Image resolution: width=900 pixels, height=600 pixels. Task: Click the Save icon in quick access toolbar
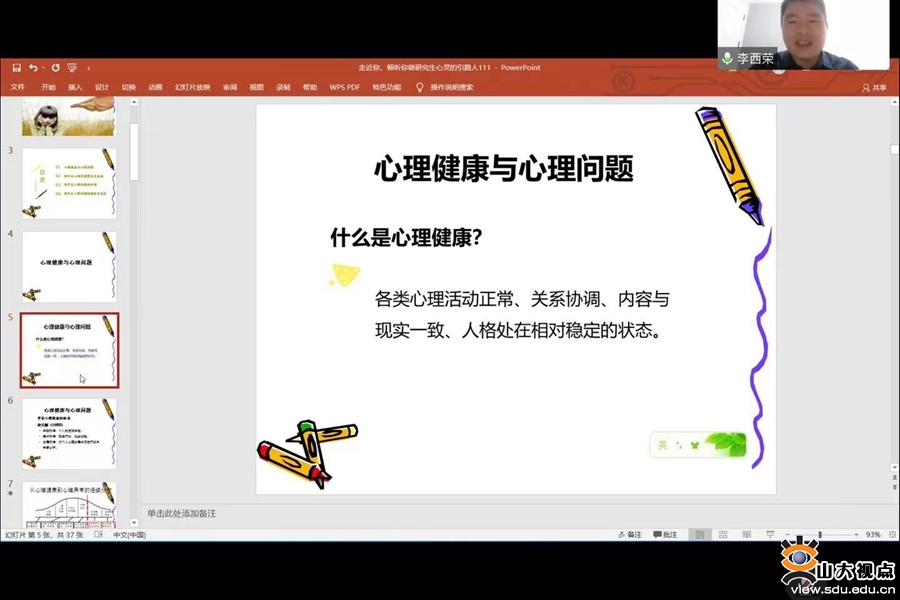point(17,67)
